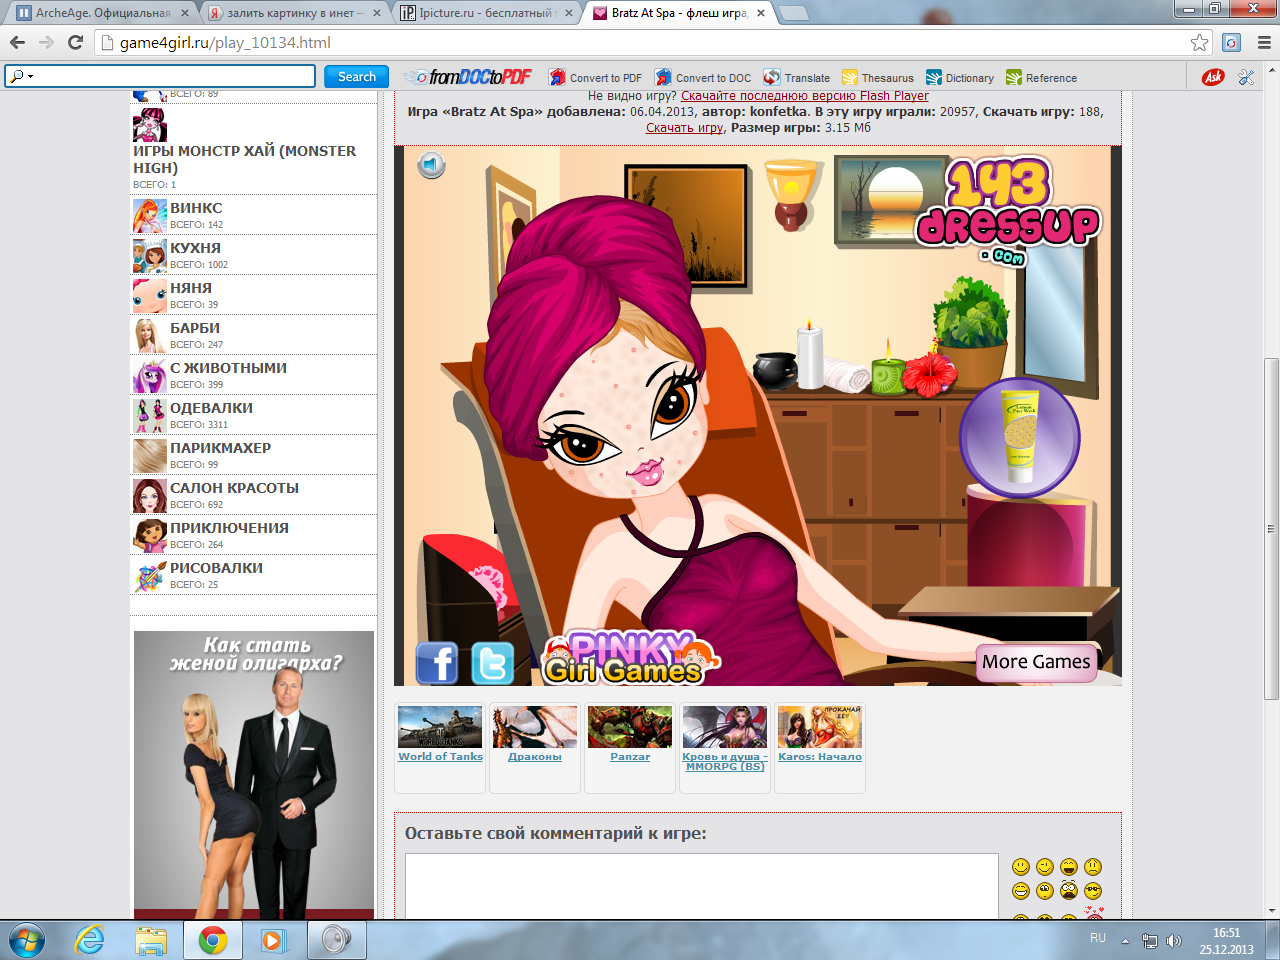Click the oligarch wife ad banner

[x=254, y=775]
